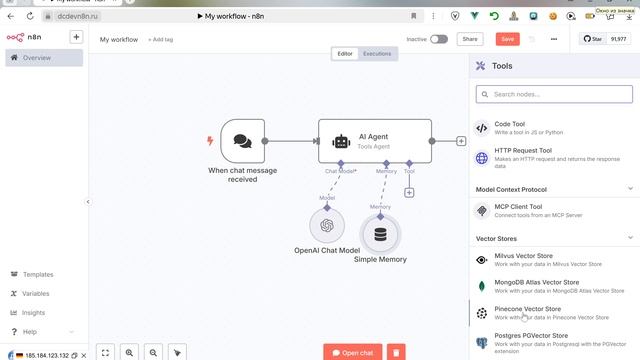Viewport: 640px width, 360px height.
Task: Zoom in on the canvas
Action: tap(129, 353)
